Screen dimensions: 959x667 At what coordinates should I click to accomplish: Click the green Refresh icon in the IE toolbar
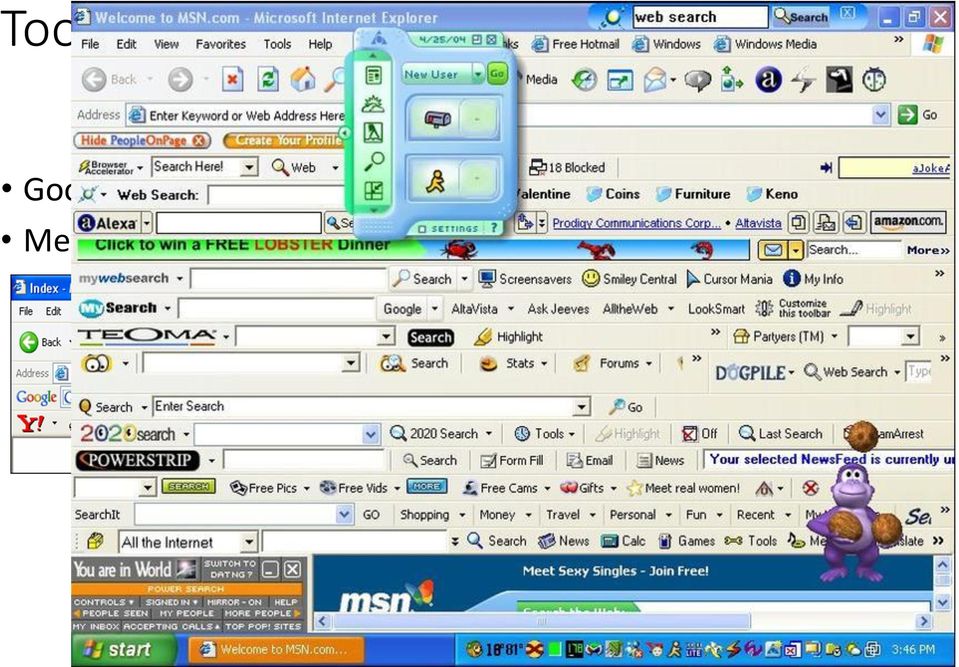267,79
